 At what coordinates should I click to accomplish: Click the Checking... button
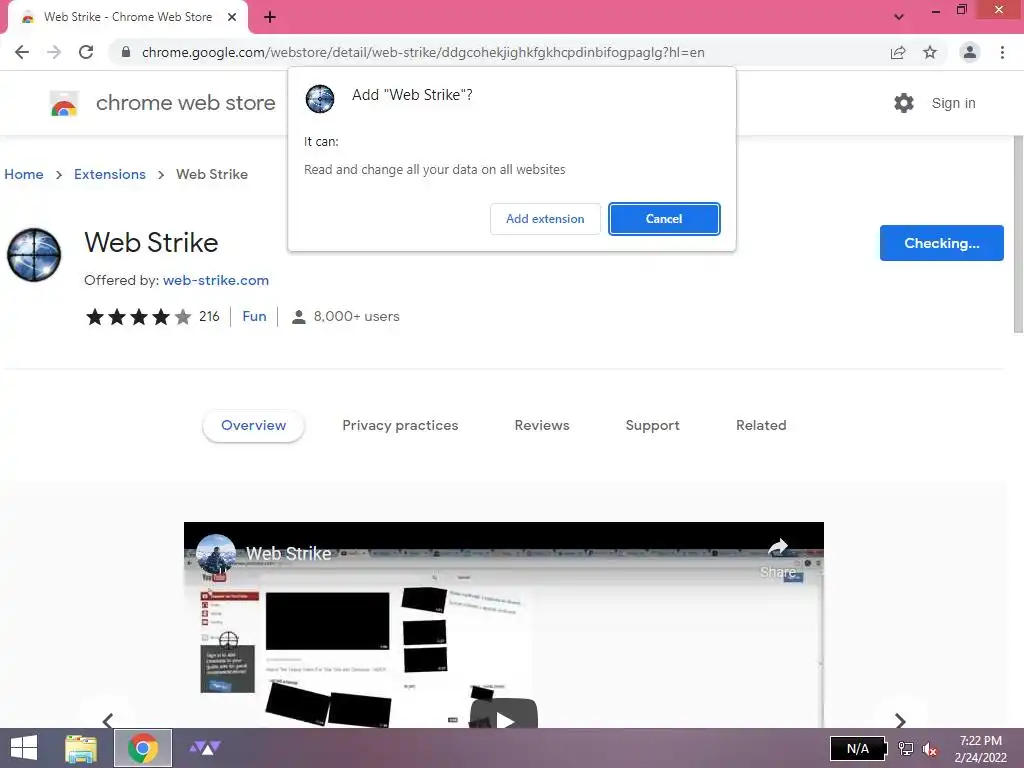pyautogui.click(x=942, y=243)
